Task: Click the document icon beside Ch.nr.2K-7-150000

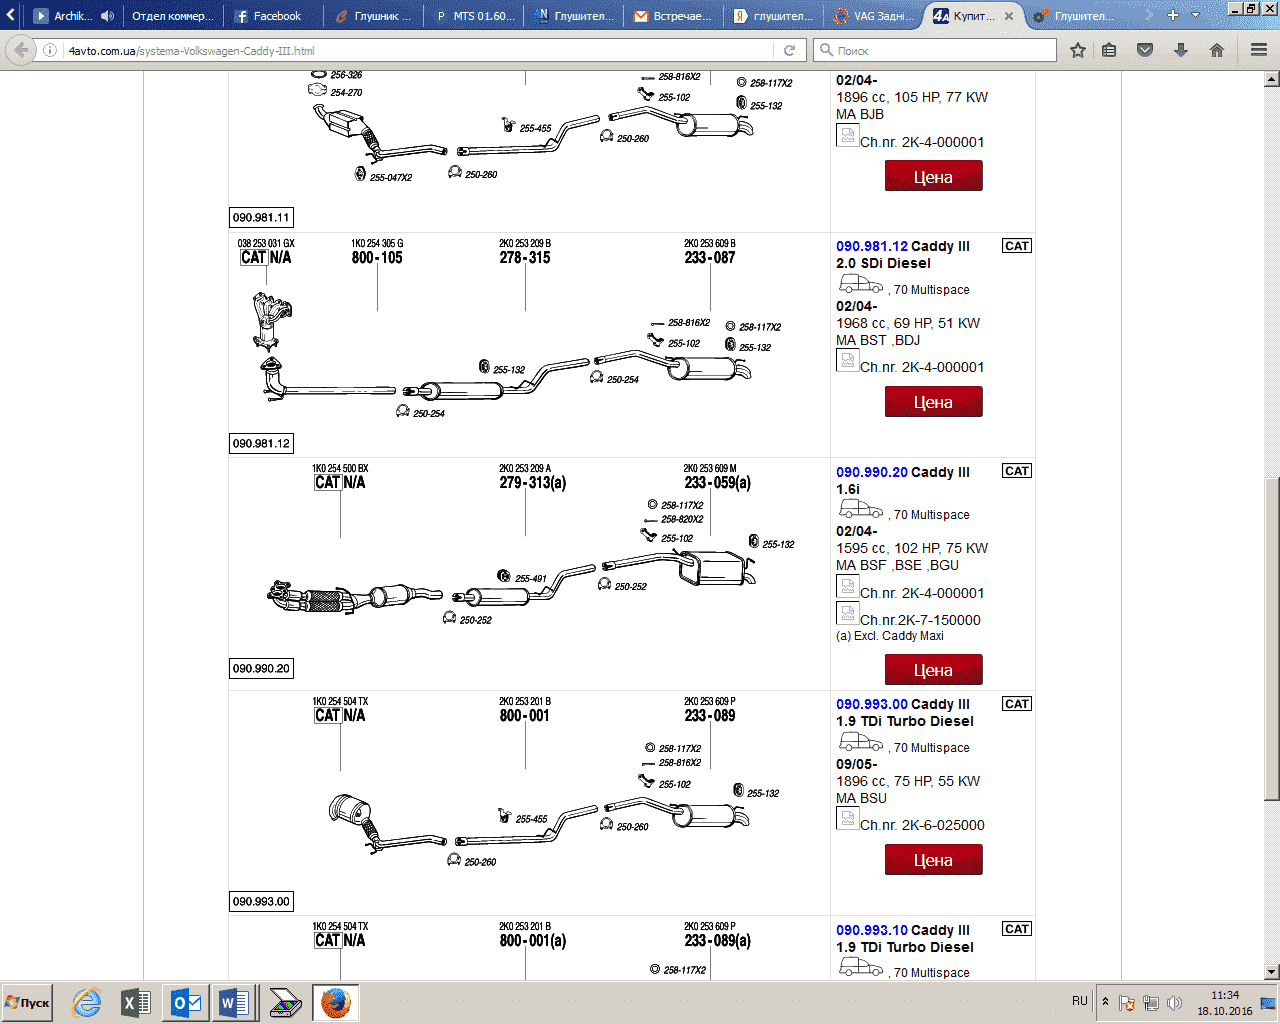Action: [847, 614]
